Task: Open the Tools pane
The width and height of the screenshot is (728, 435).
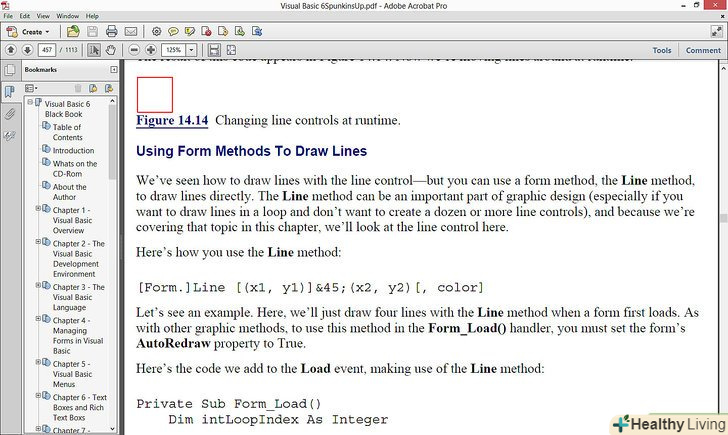Action: point(662,50)
